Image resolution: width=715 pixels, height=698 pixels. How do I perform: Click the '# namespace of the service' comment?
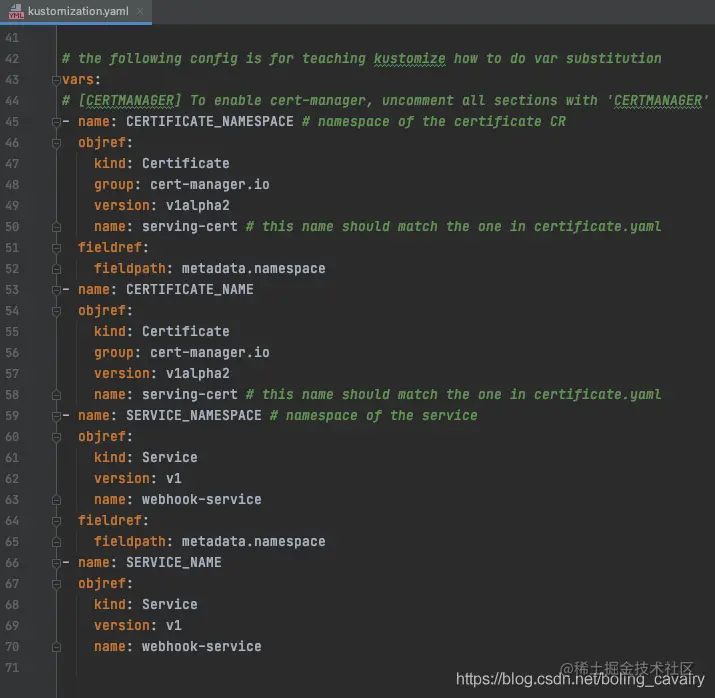(x=373, y=416)
